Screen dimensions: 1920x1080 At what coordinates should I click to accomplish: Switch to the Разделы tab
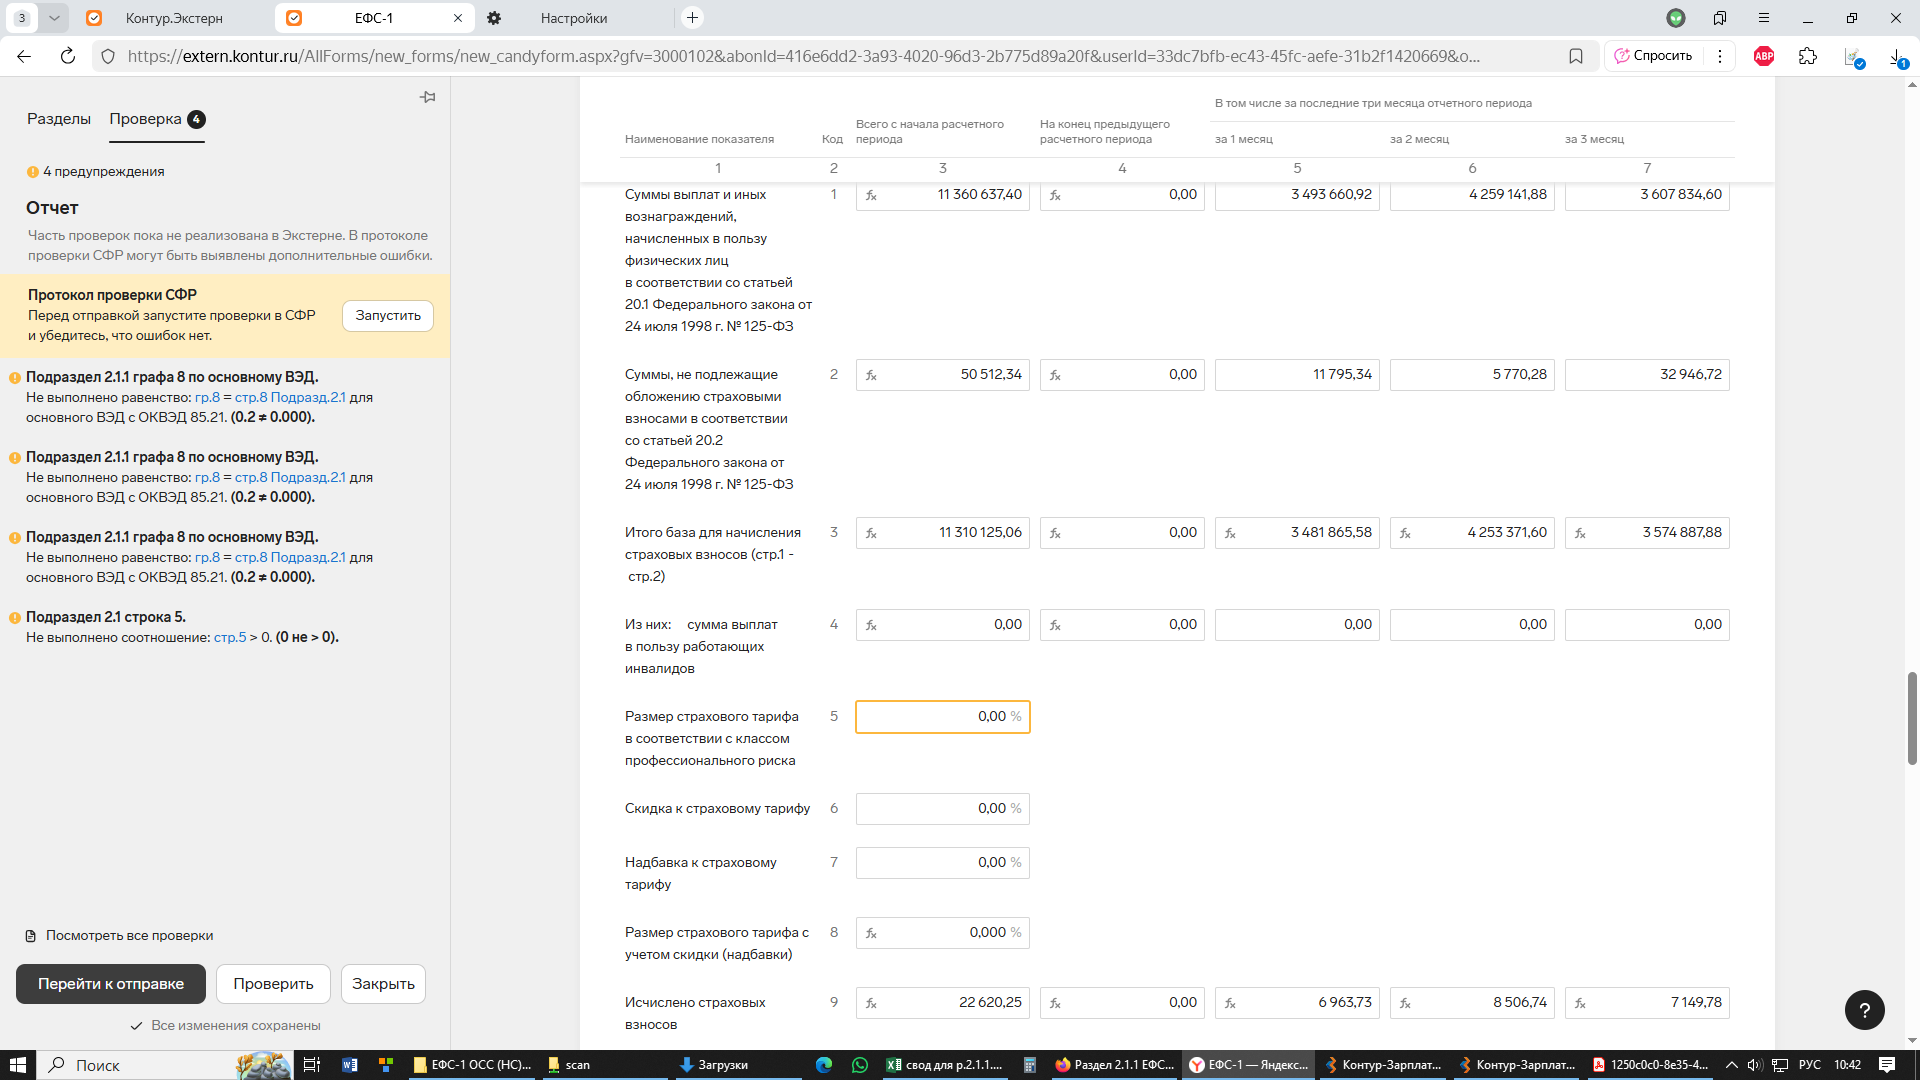(x=59, y=119)
